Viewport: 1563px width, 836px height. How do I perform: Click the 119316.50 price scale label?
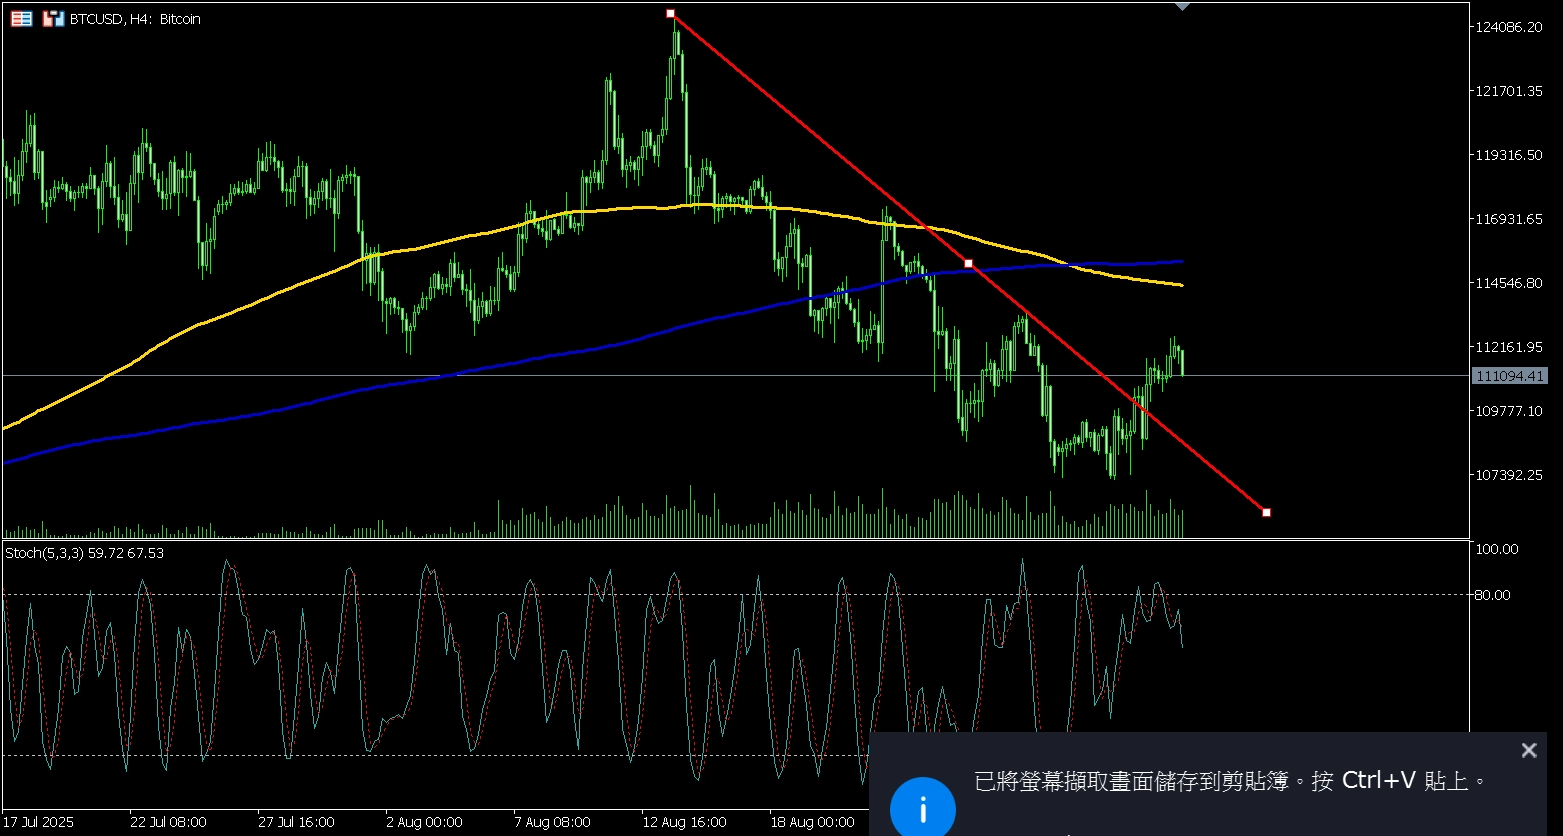click(x=1508, y=155)
